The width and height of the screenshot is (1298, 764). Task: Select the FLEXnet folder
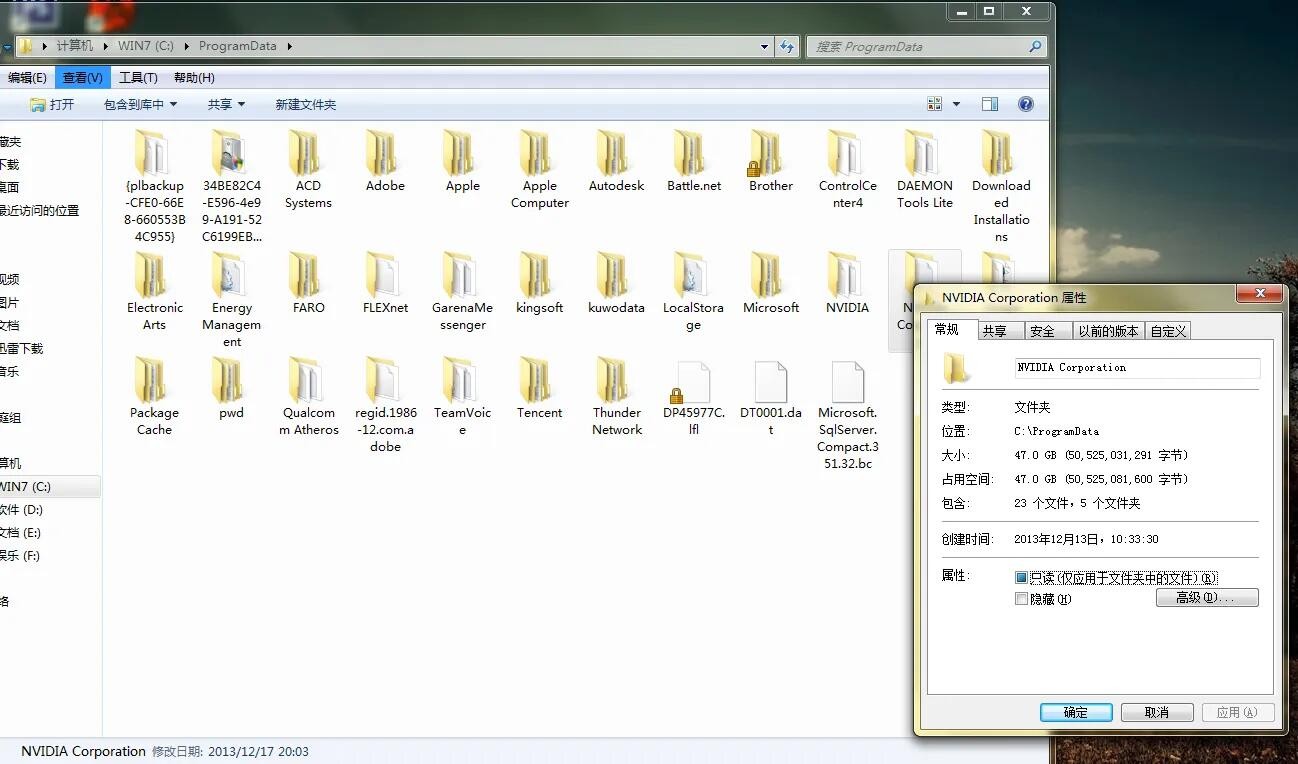[385, 282]
